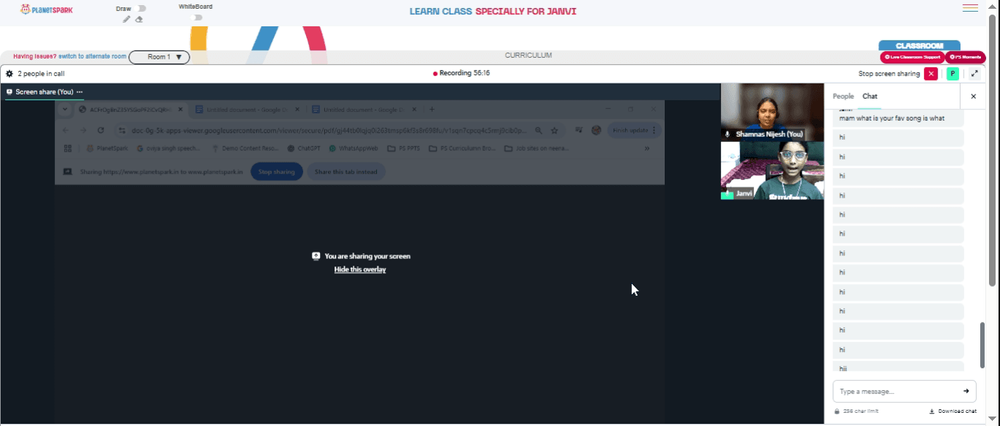Click switch to alternate room link
Viewport: 1000px width, 426px height.
pos(92,56)
